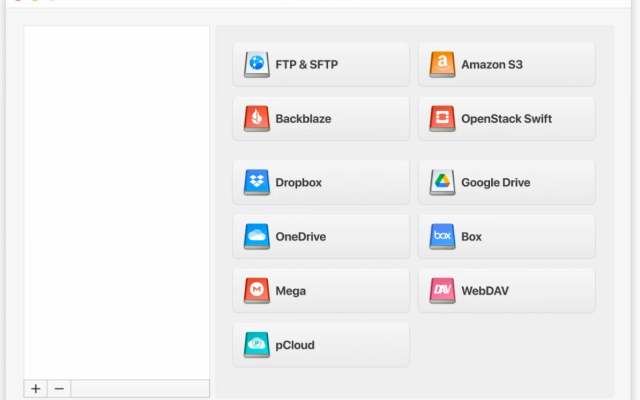Click the orange Amazon S3 drive icon
640x400 pixels.
click(442, 64)
